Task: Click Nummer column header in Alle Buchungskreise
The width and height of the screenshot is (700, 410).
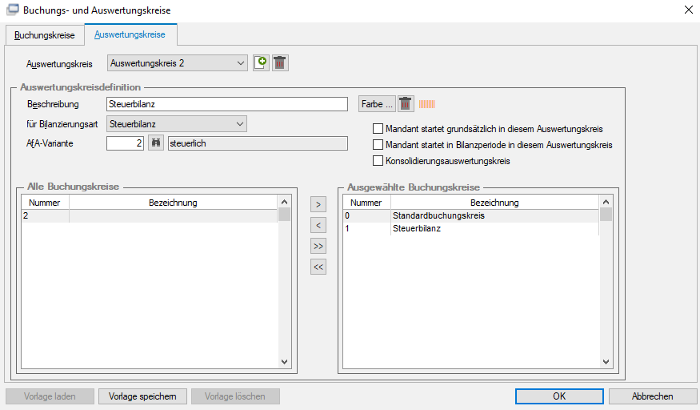Action: (45, 203)
